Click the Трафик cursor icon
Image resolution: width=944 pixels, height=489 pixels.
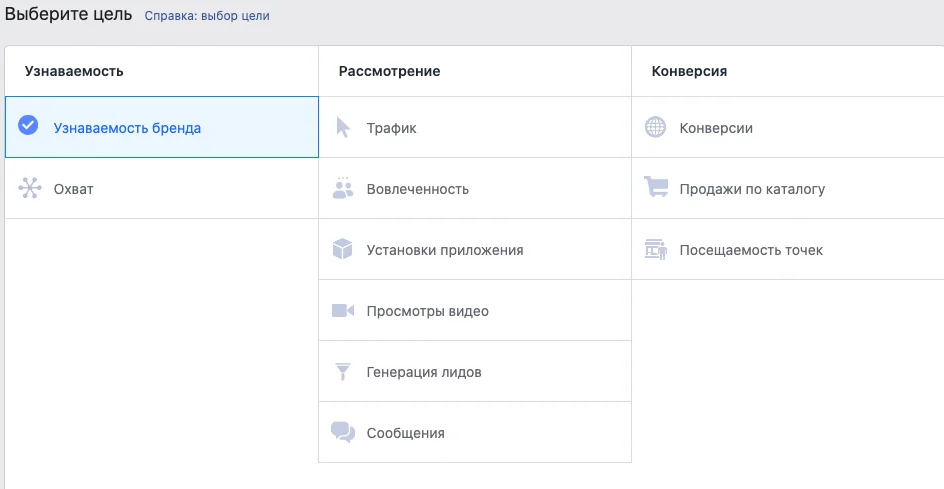click(x=343, y=128)
